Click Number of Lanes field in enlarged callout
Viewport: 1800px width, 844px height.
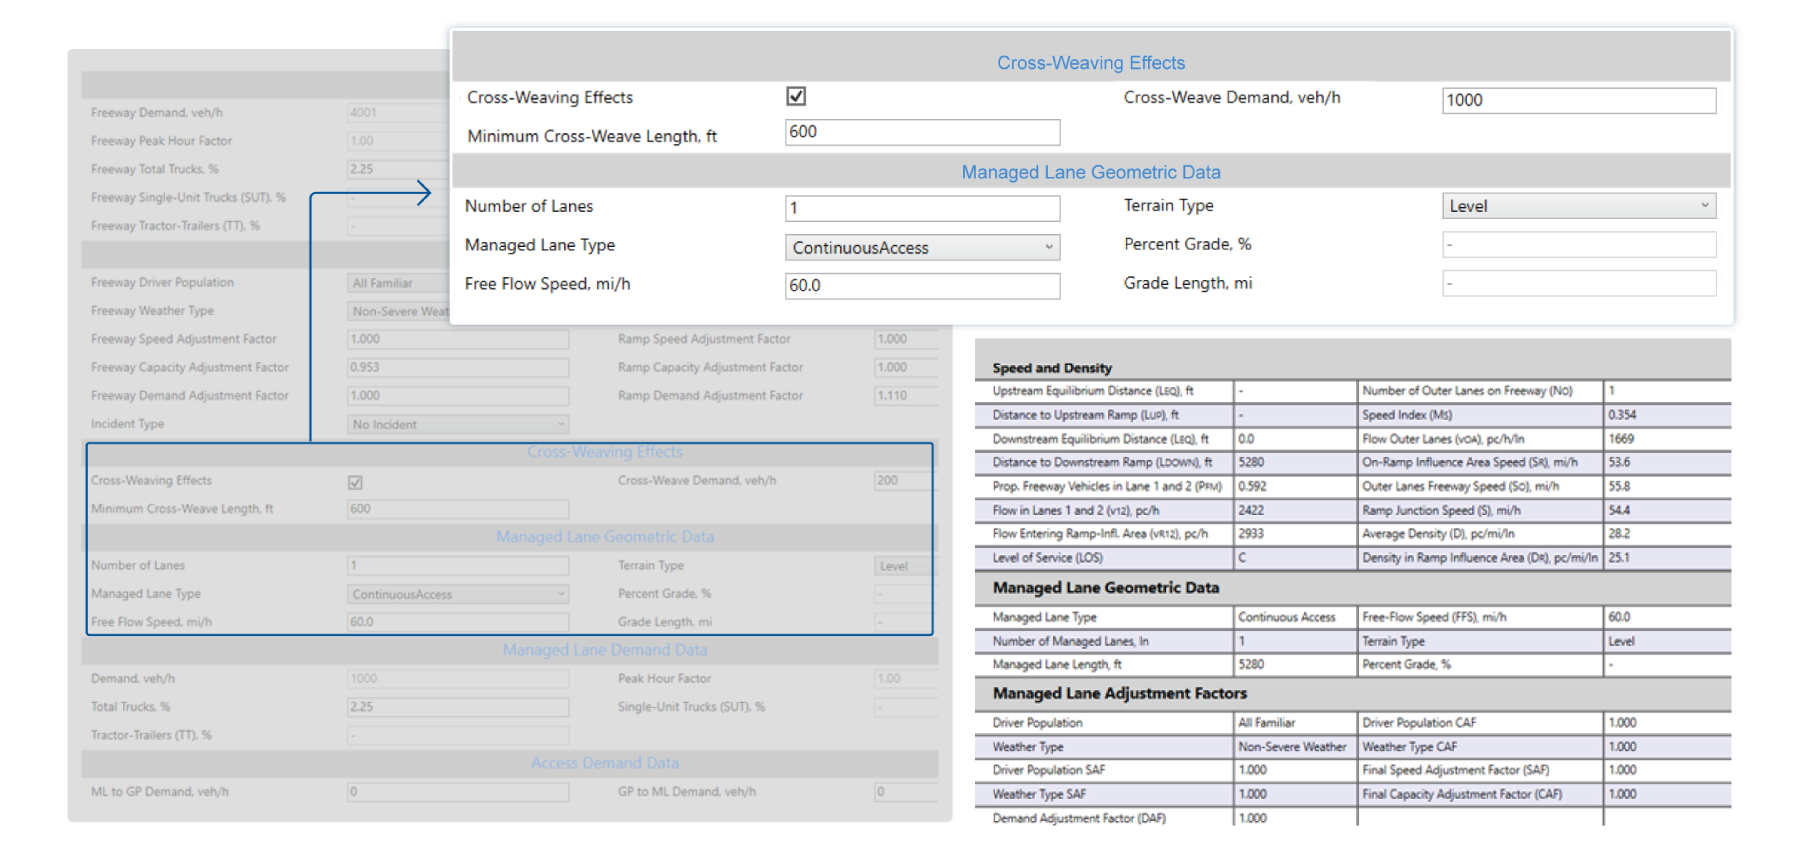coord(922,208)
